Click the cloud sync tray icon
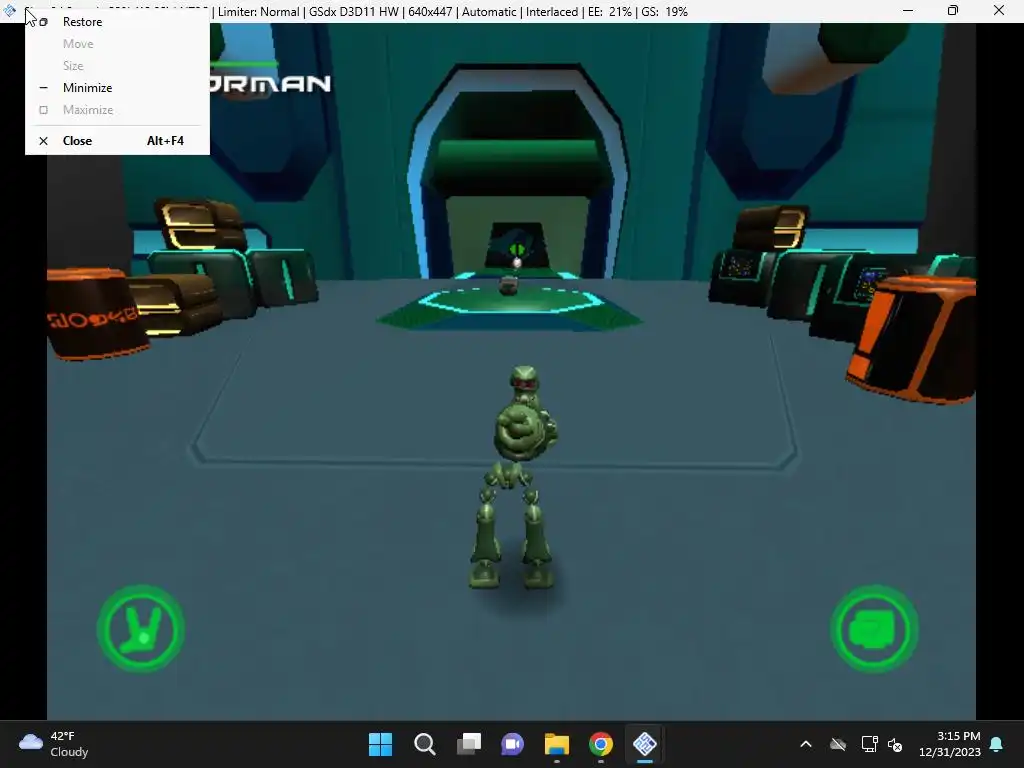 [838, 744]
